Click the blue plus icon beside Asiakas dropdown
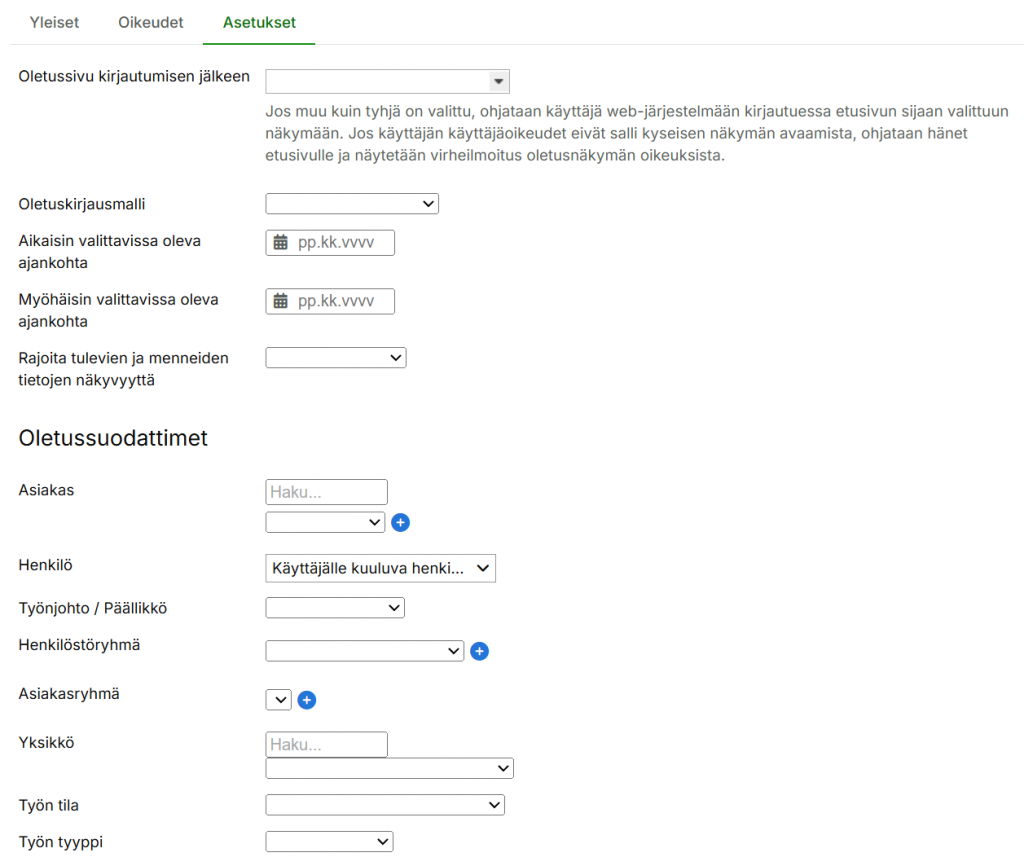The width and height of the screenshot is (1024, 857). click(x=400, y=522)
